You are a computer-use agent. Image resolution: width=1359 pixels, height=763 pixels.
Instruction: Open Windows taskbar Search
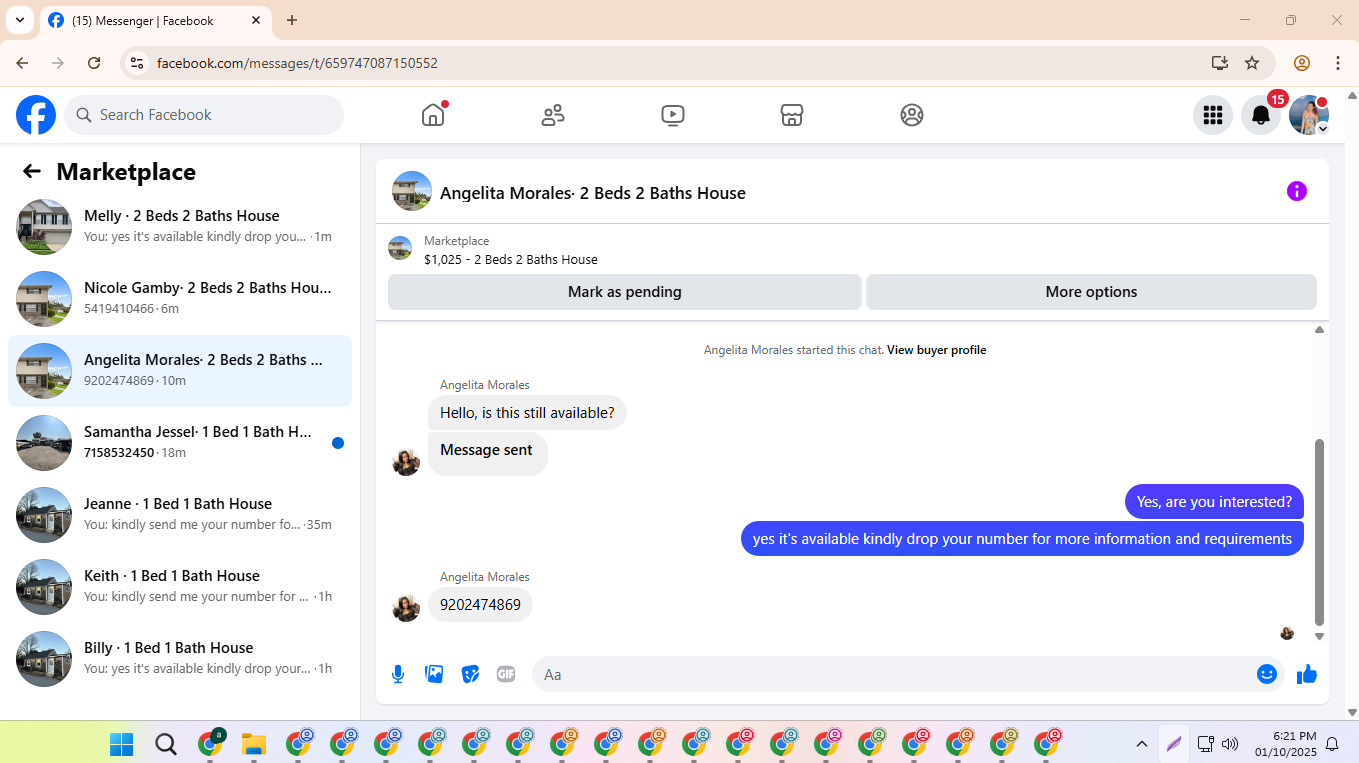pos(165,744)
